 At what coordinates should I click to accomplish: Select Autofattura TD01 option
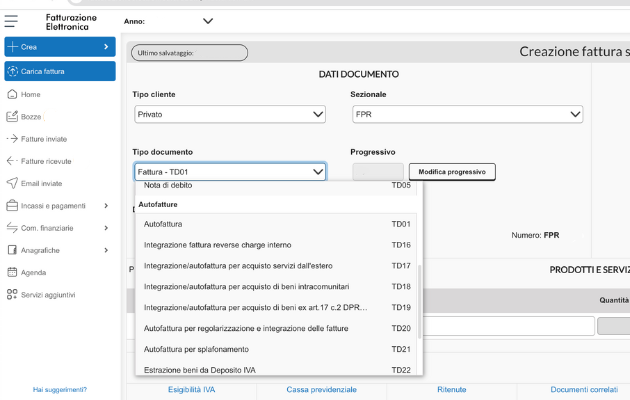(278, 223)
